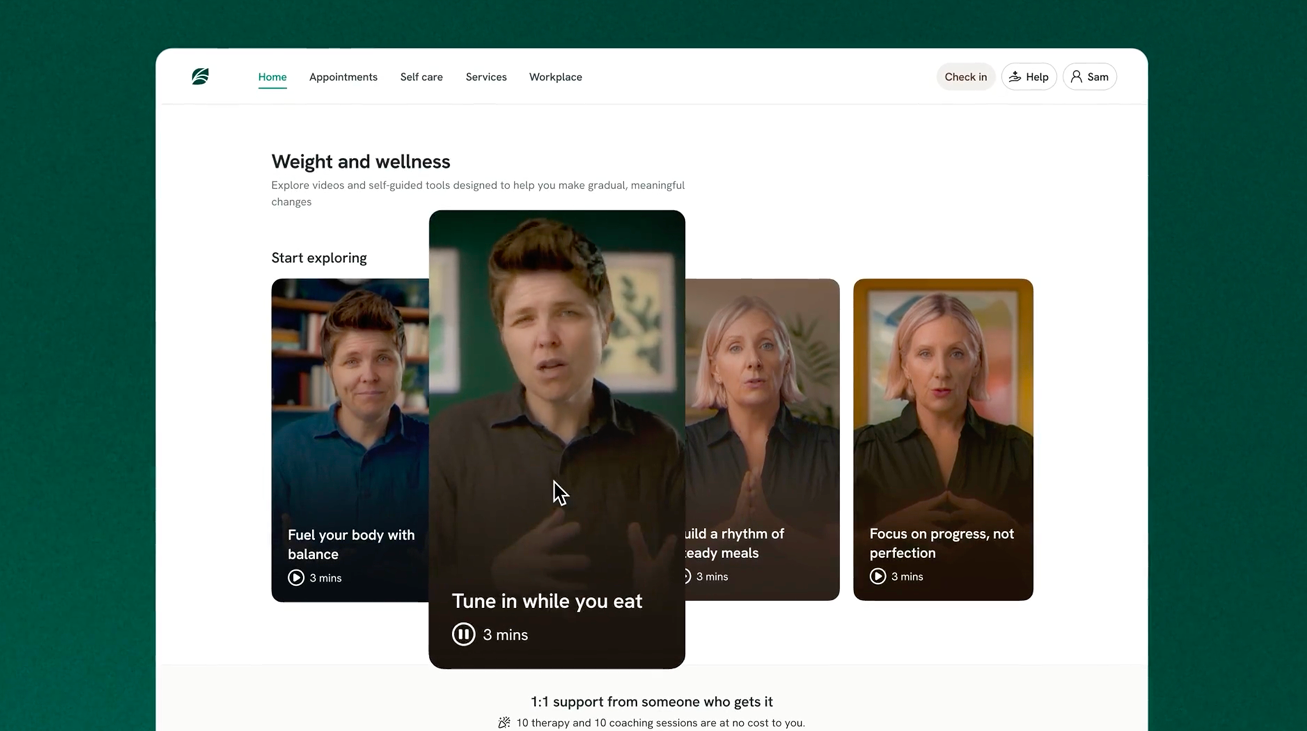The height and width of the screenshot is (731, 1307).
Task: Open the Home tab
Action: (272, 77)
